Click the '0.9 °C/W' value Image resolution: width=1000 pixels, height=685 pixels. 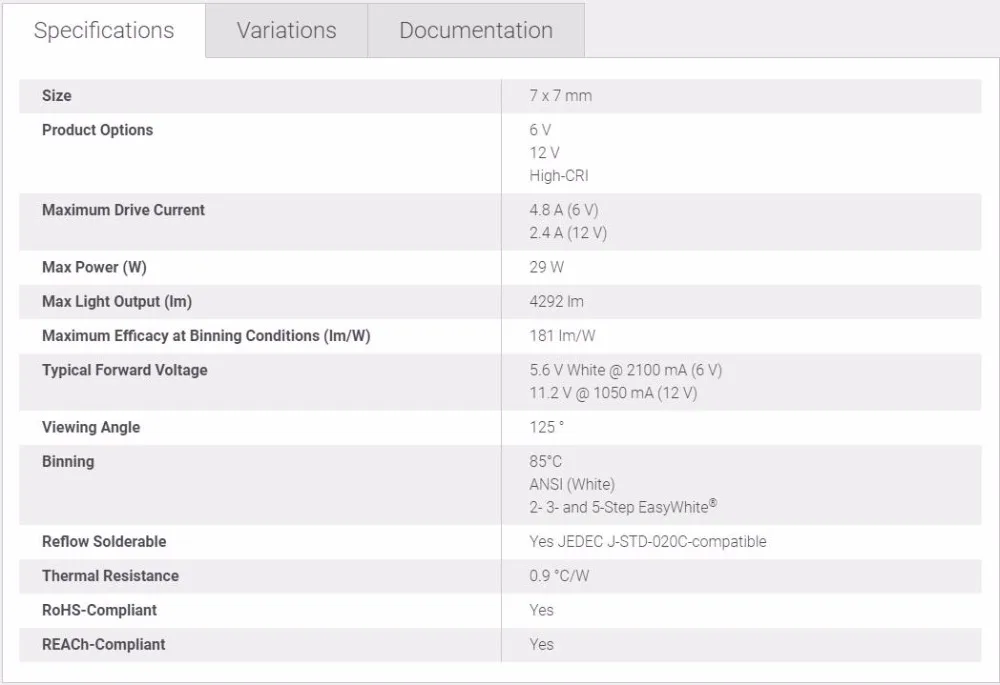559,576
